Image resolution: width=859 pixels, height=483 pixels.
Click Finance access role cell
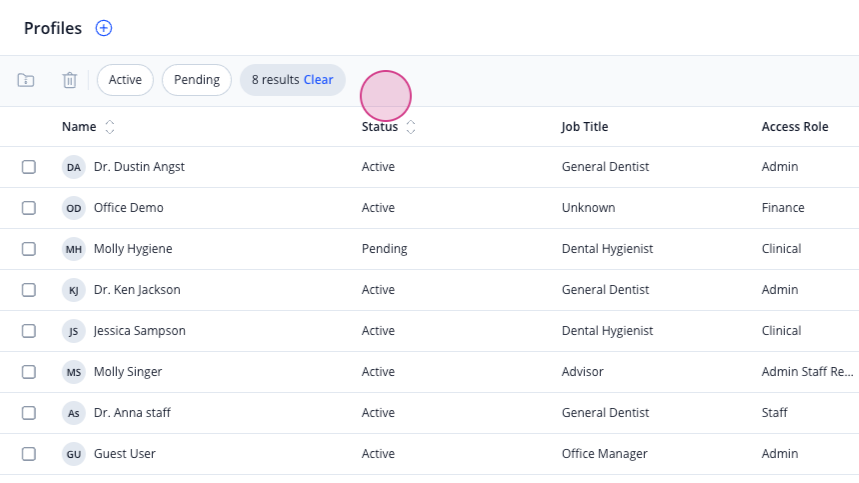(783, 208)
